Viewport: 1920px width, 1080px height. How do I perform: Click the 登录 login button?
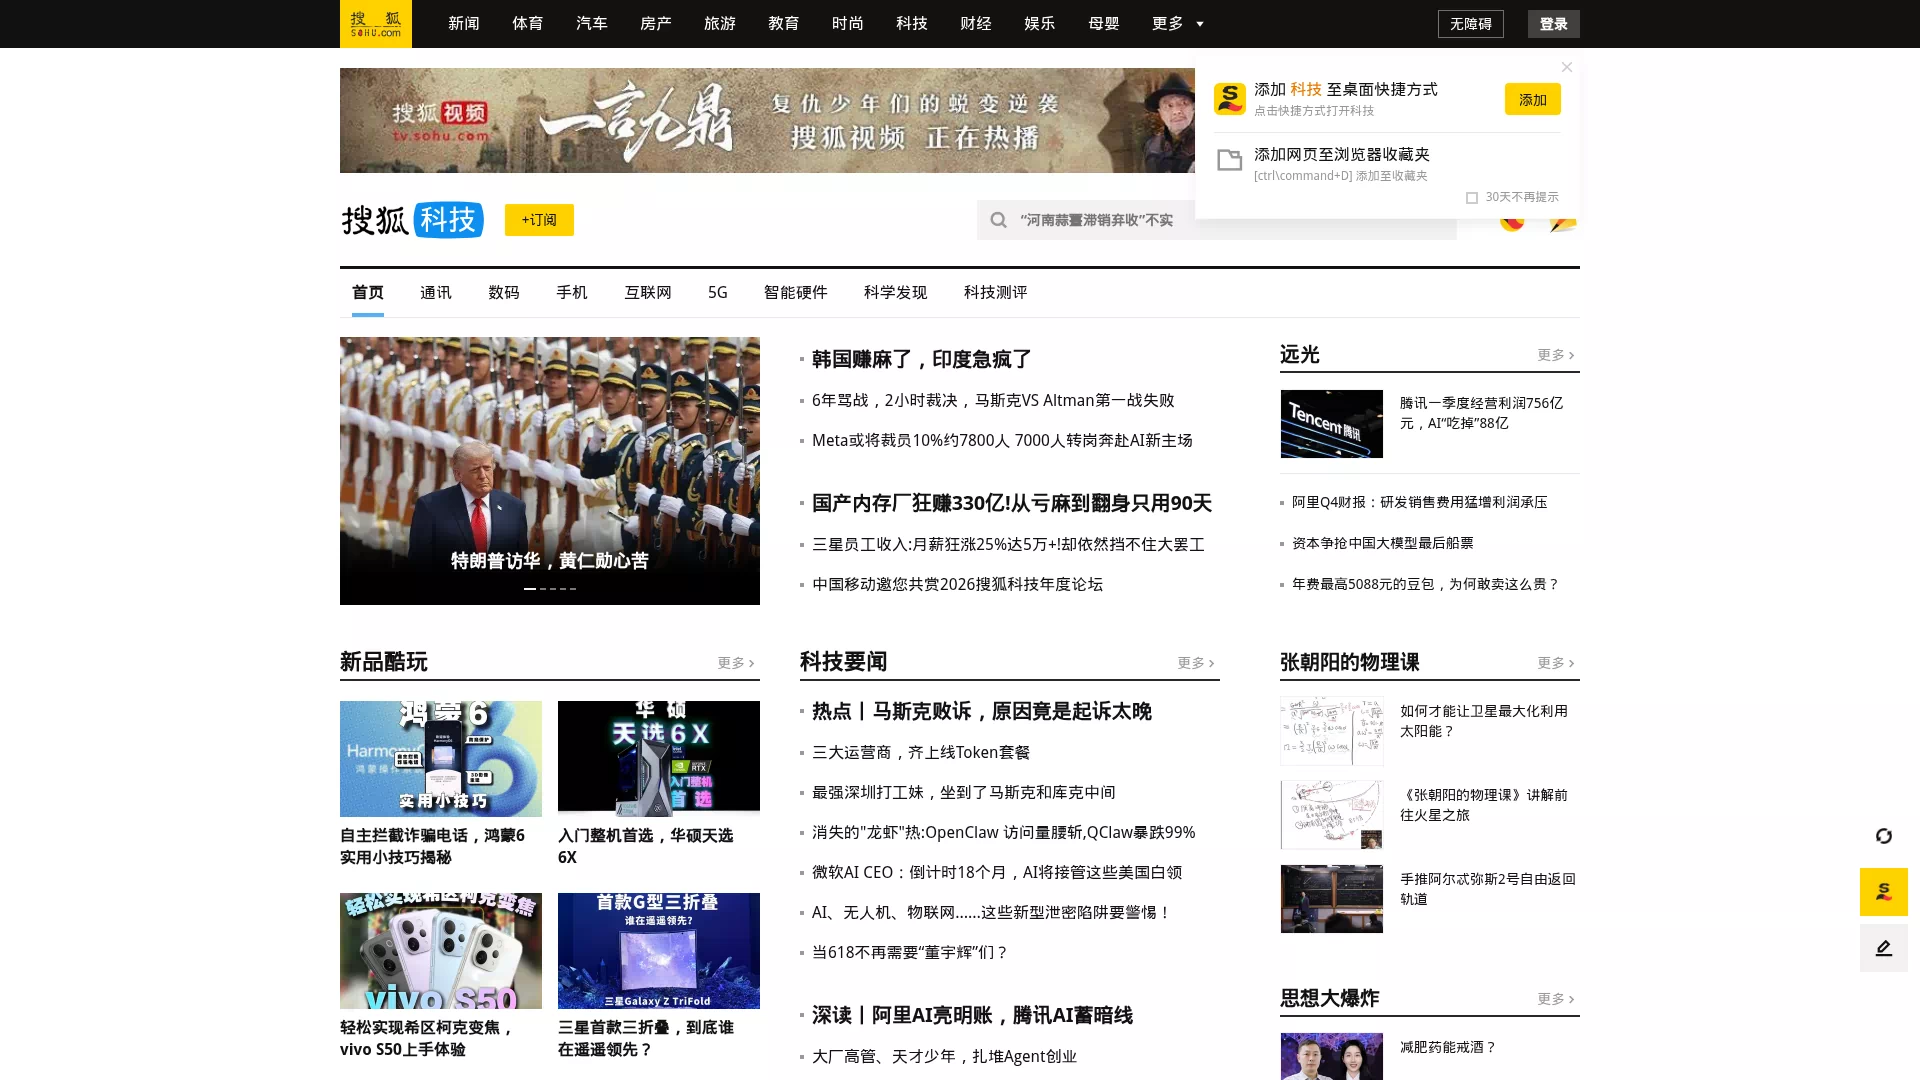pyautogui.click(x=1554, y=24)
